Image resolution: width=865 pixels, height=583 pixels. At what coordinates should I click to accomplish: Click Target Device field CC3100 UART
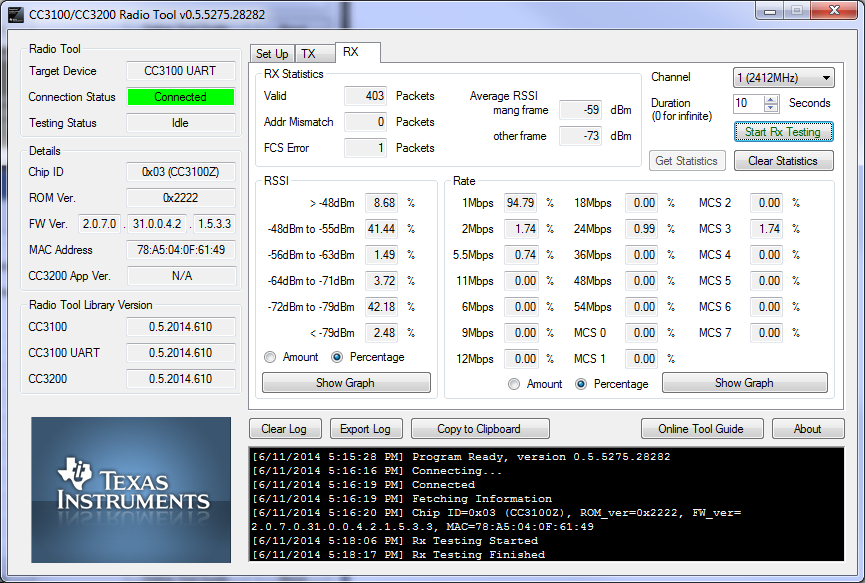181,71
